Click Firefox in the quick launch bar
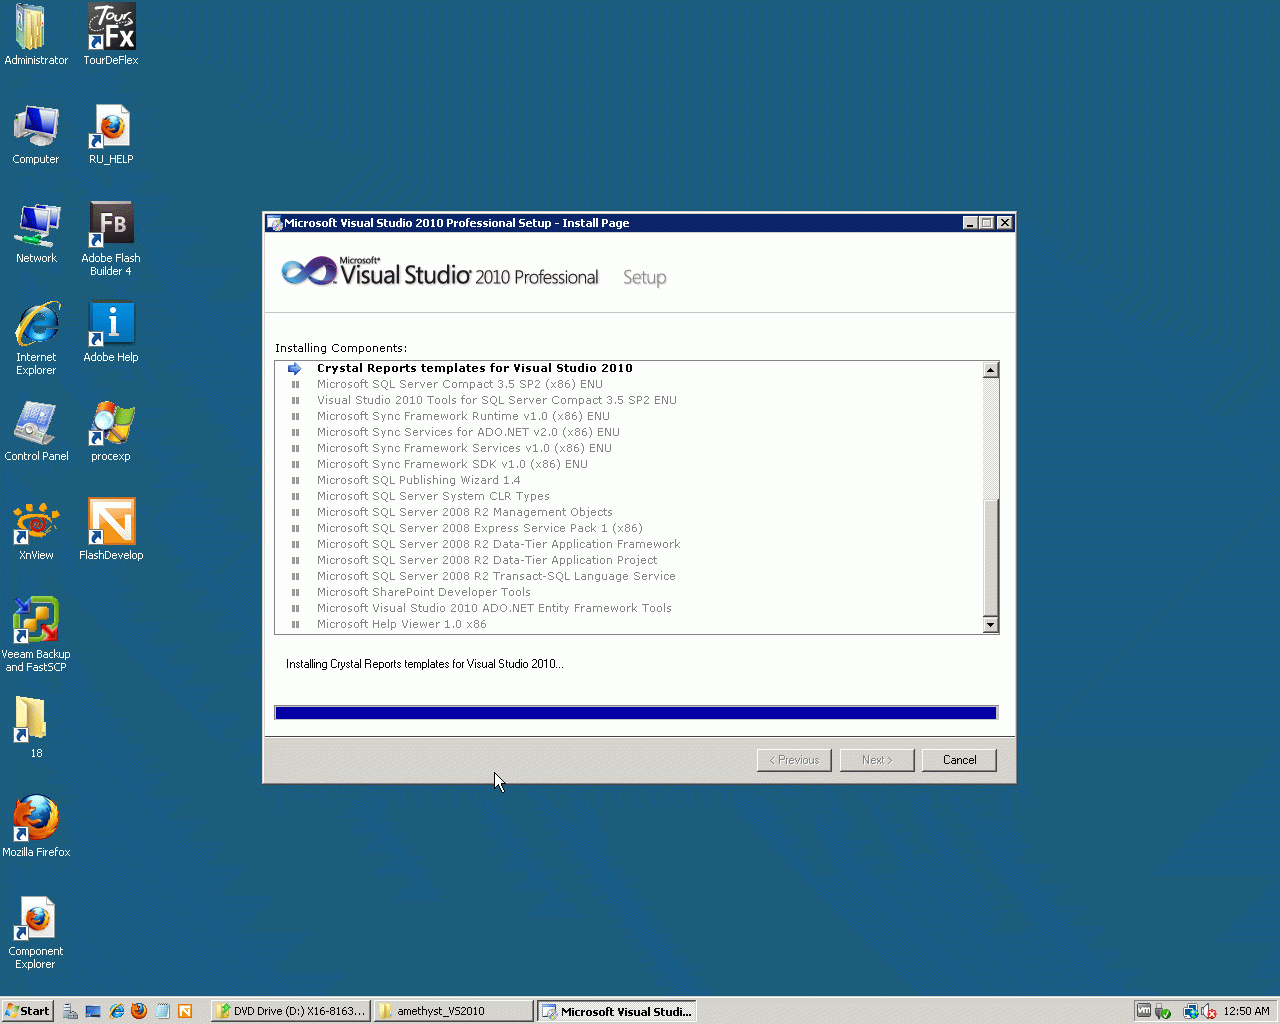Image resolution: width=1280 pixels, height=1024 pixels. click(139, 1011)
